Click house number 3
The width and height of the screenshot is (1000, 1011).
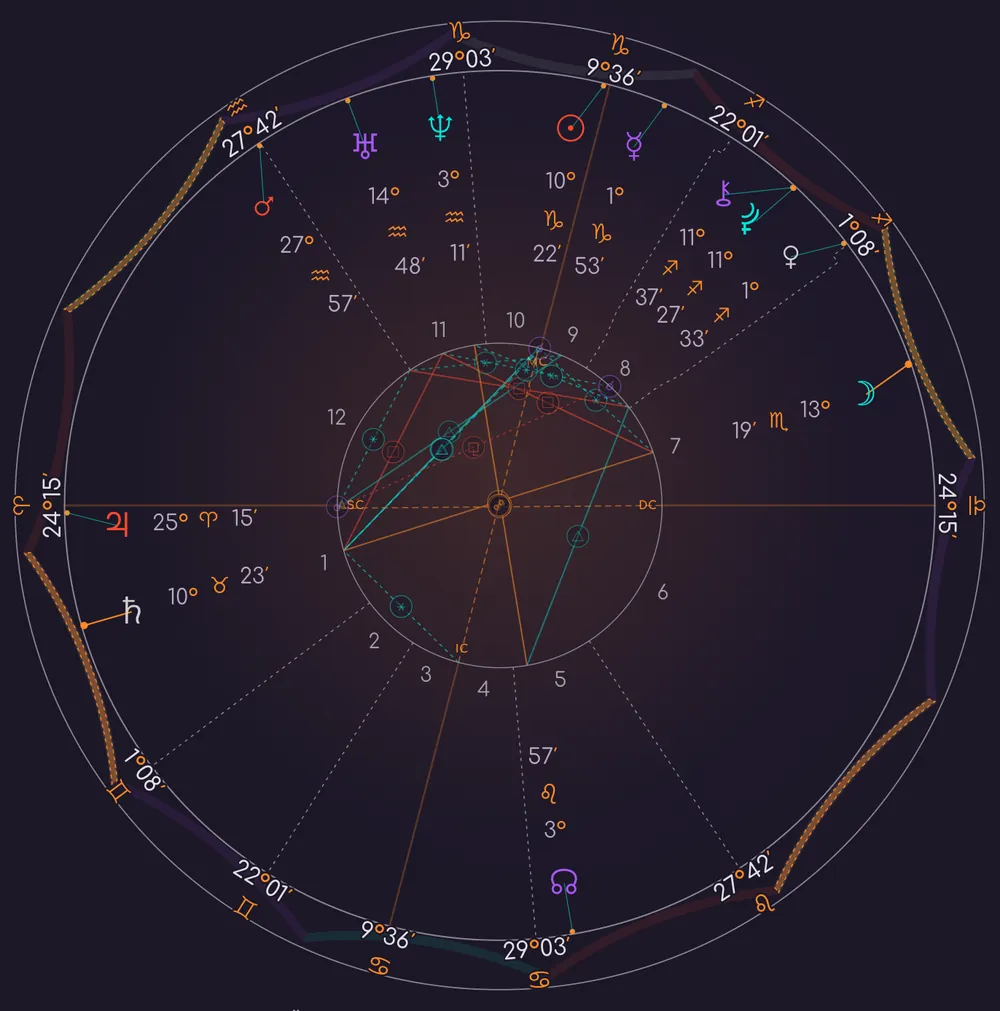coord(426,674)
